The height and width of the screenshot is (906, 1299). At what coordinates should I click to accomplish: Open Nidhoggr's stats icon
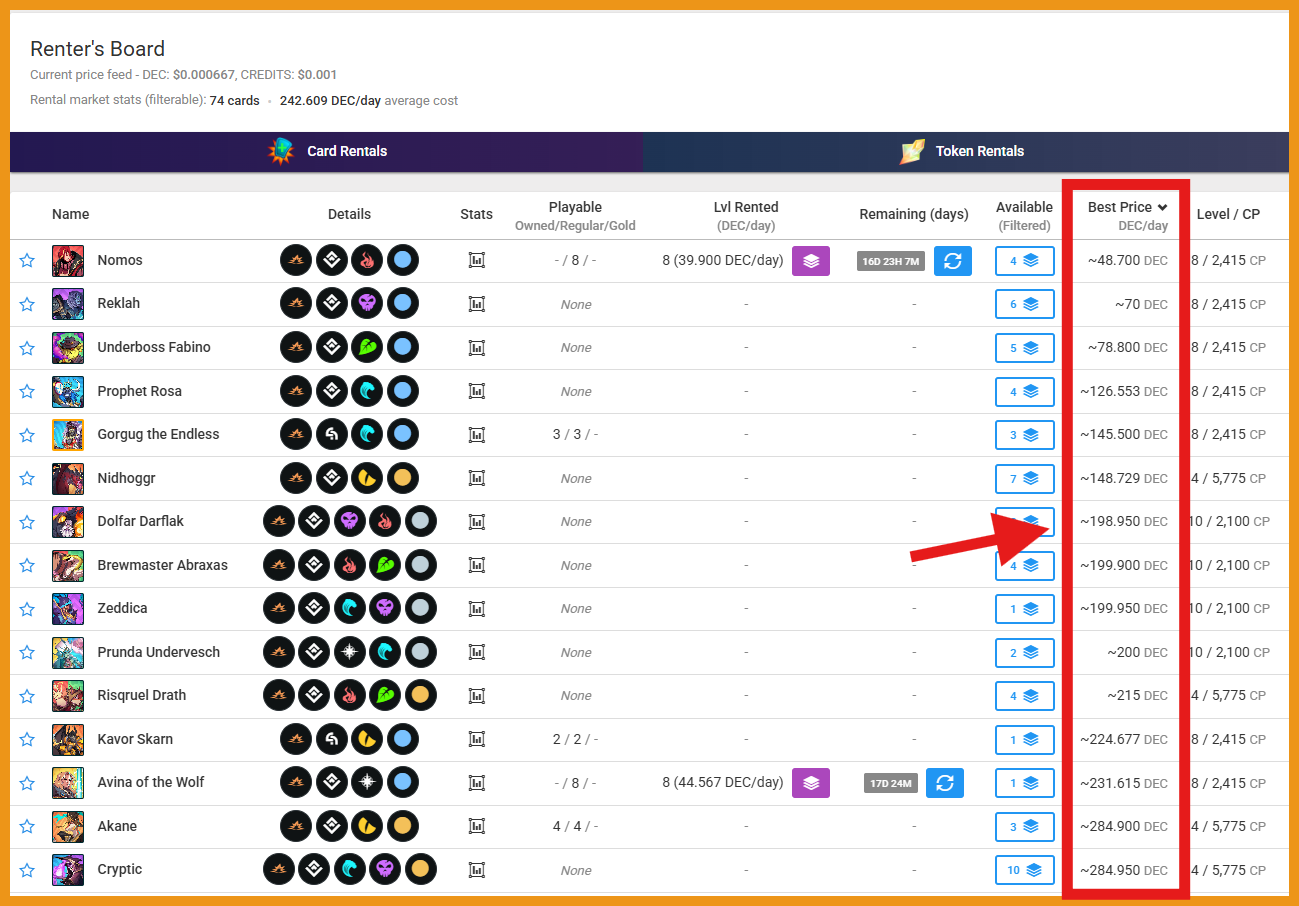(x=477, y=478)
